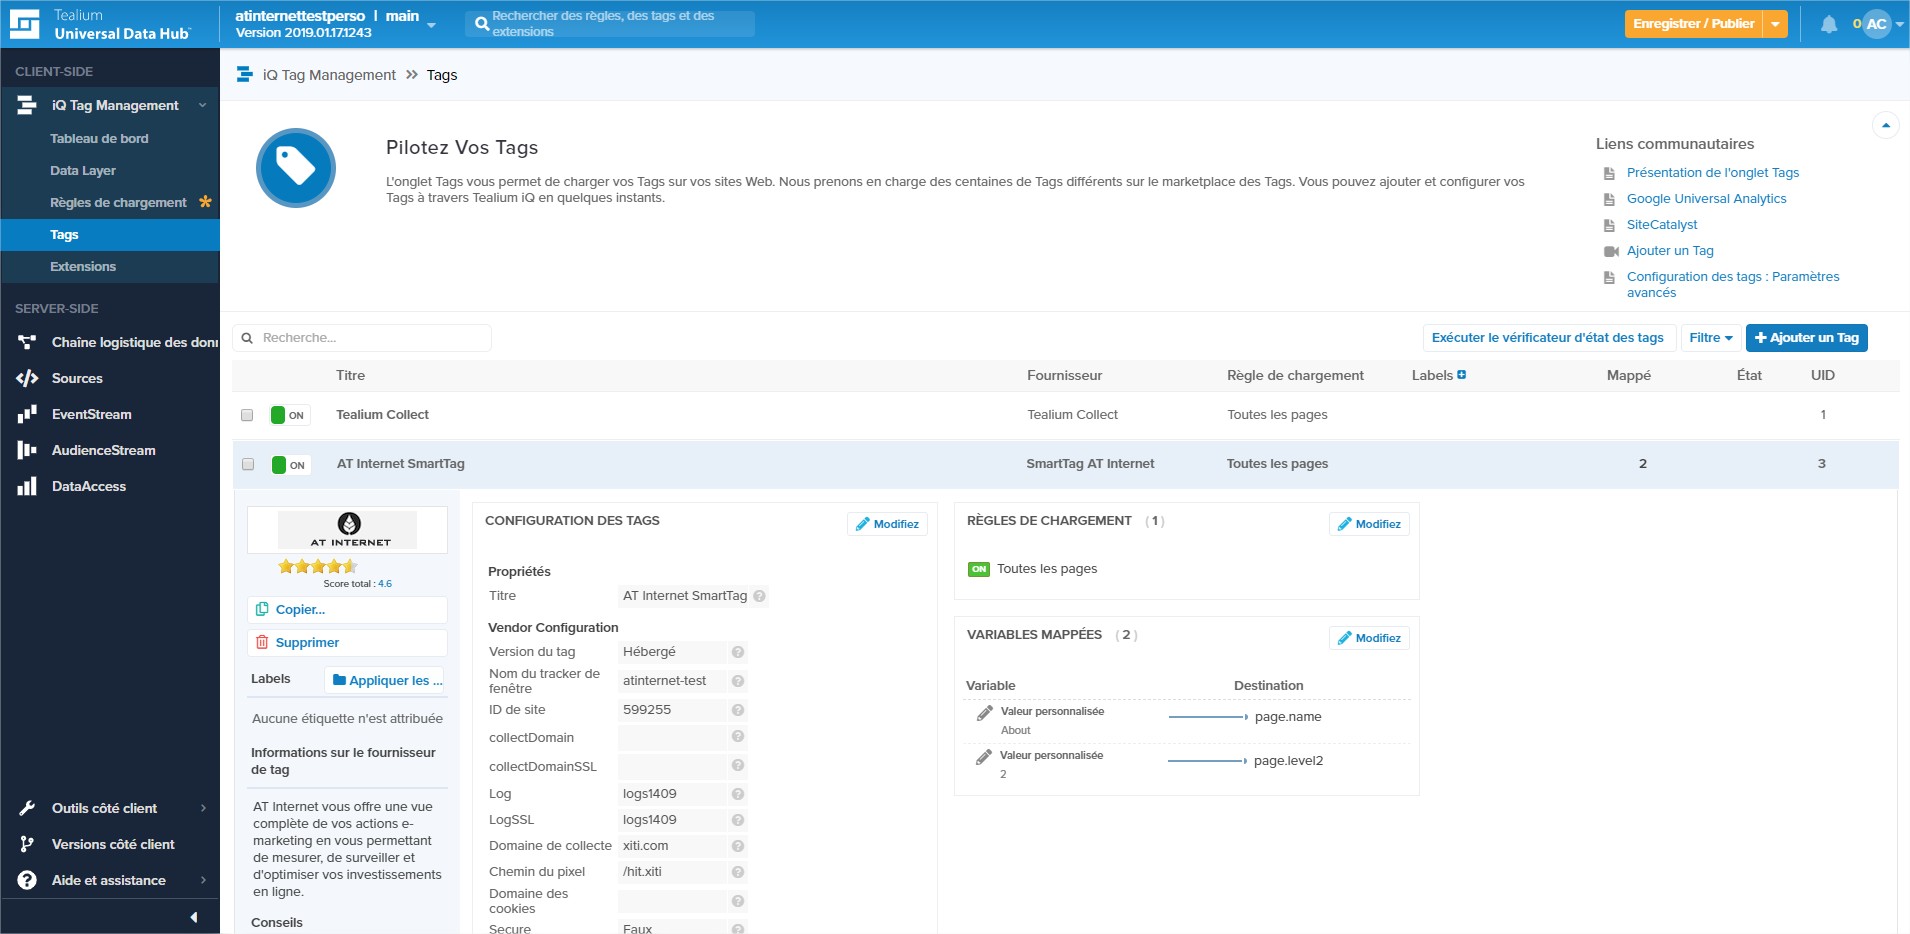Open the AC user account avatar
1910x934 pixels.
click(1877, 24)
